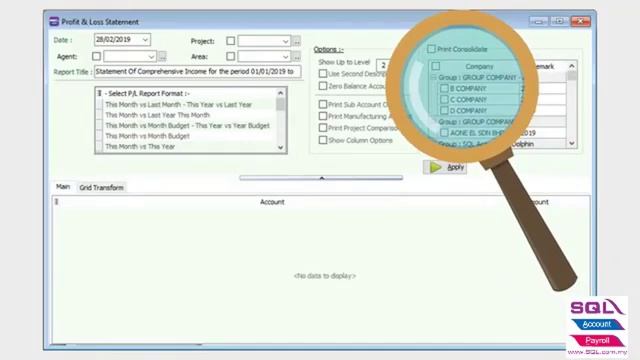Open the Date dropdown

145,40
